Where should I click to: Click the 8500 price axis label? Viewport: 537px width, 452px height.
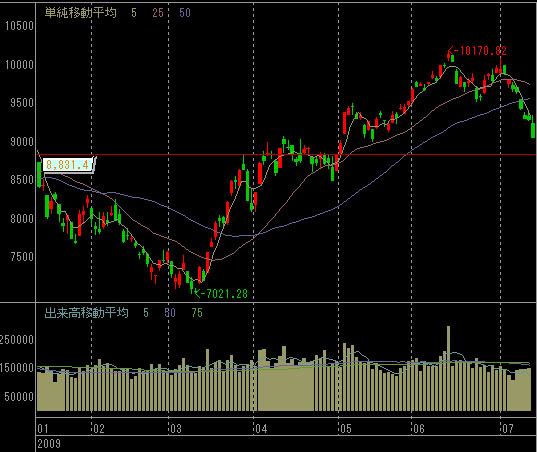[x=22, y=180]
